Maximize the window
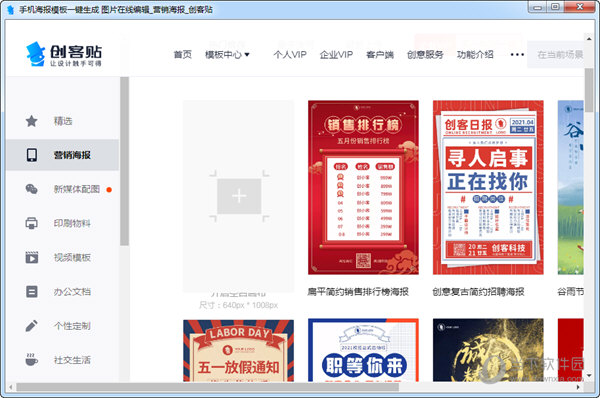 point(555,7)
